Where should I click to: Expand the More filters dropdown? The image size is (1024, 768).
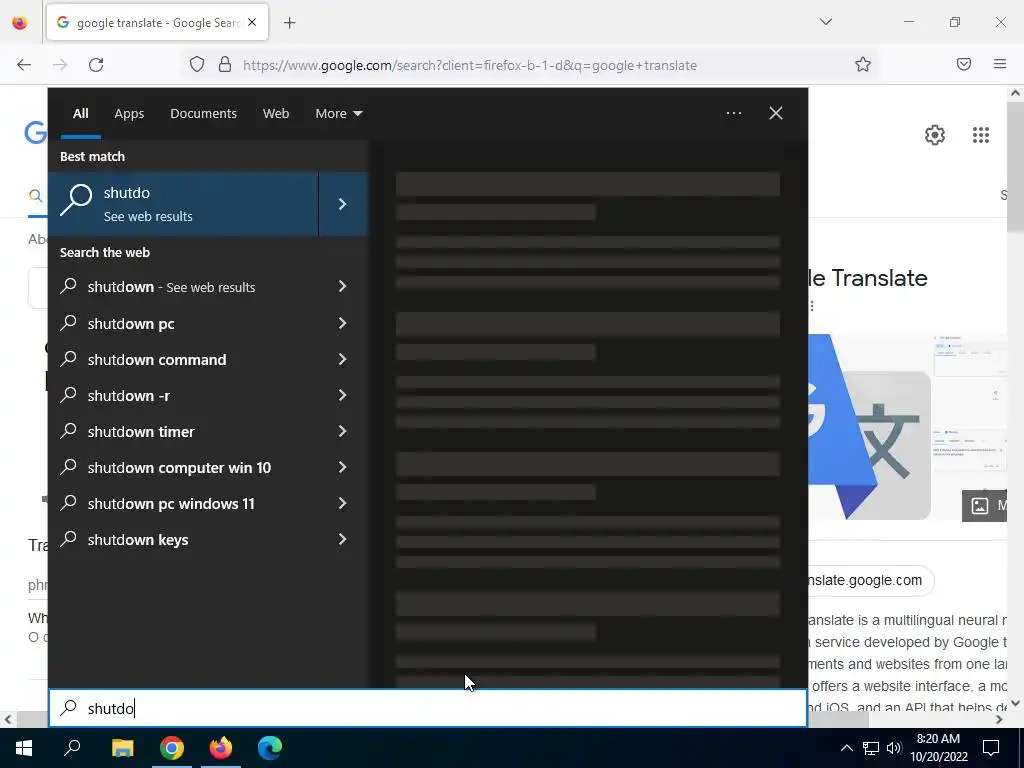click(x=338, y=114)
